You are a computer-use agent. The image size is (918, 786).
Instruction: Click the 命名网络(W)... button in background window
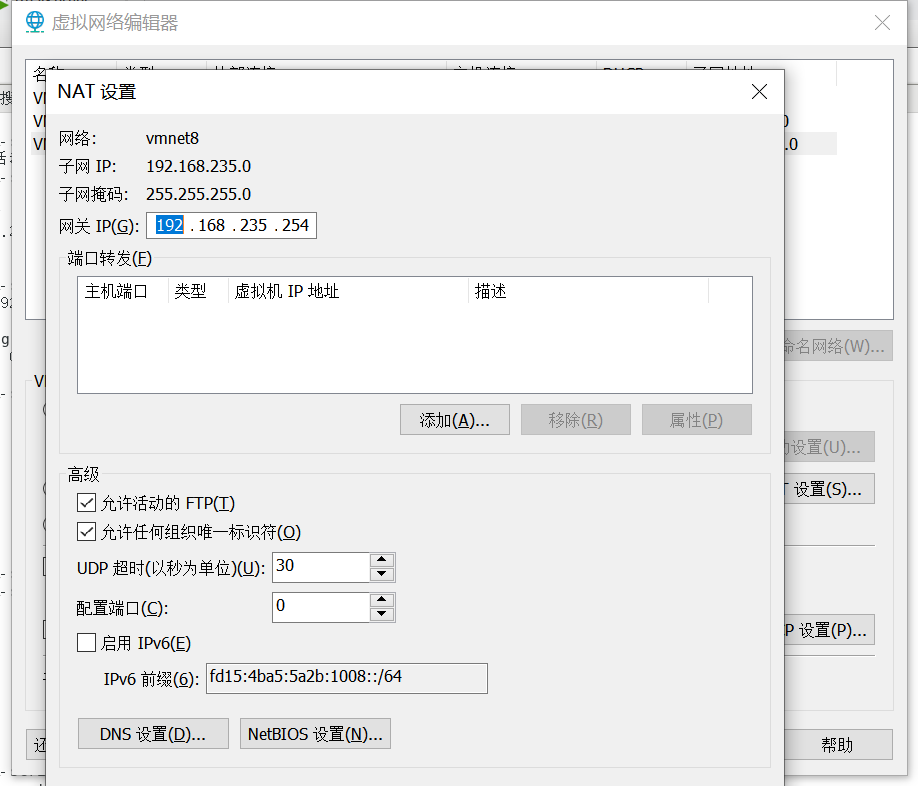[838, 346]
